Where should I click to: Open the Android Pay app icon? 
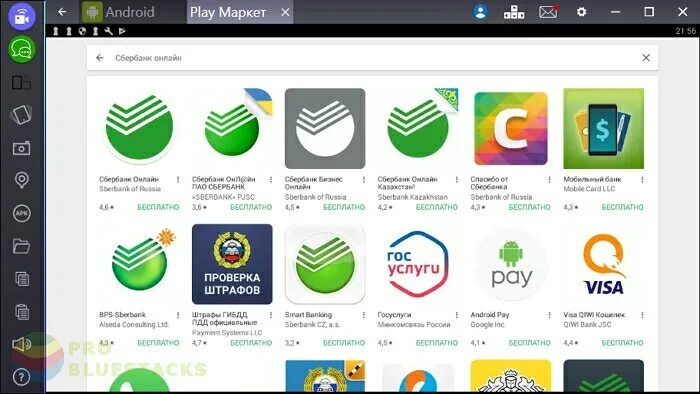point(511,264)
